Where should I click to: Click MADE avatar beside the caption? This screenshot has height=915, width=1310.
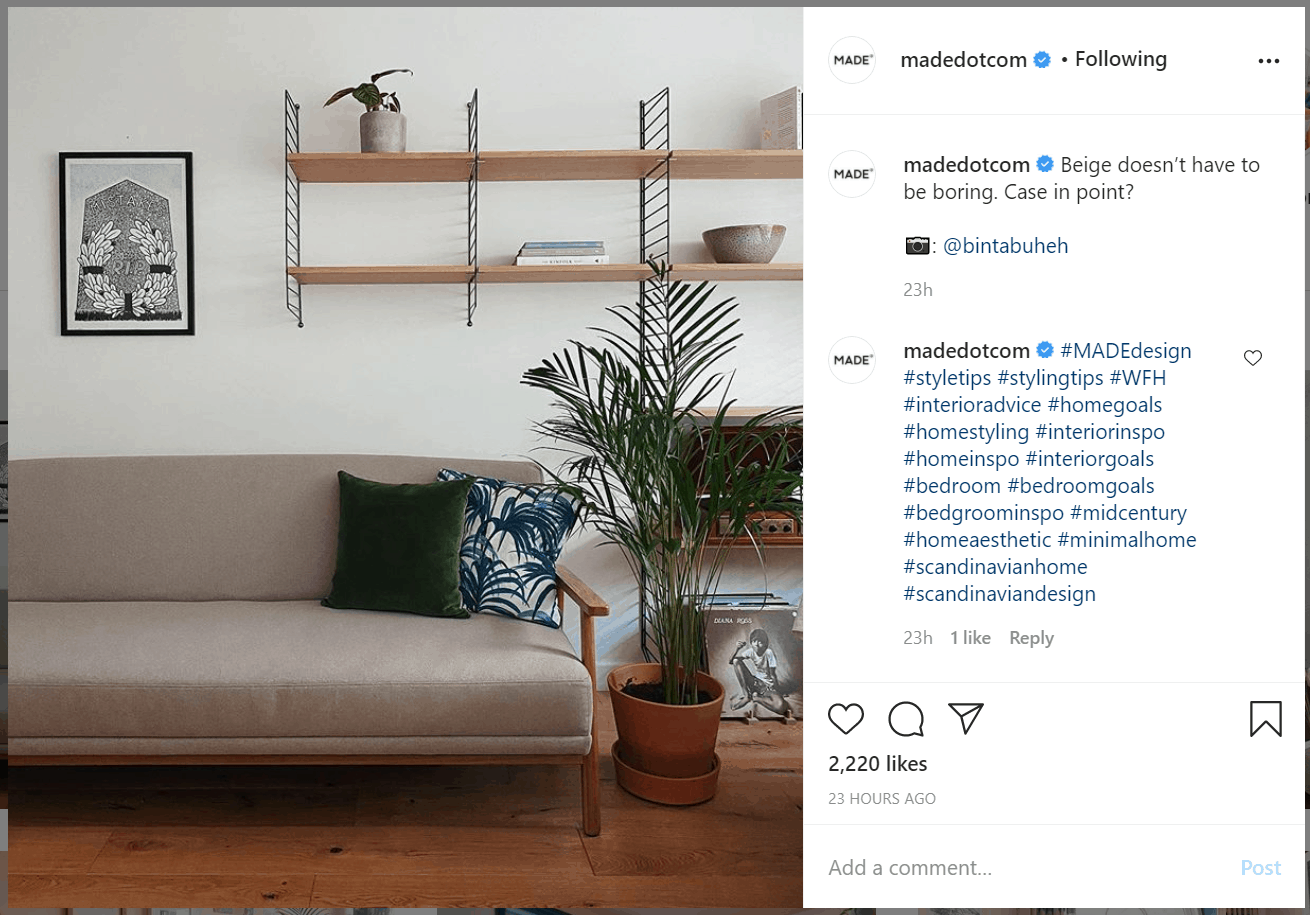point(853,174)
